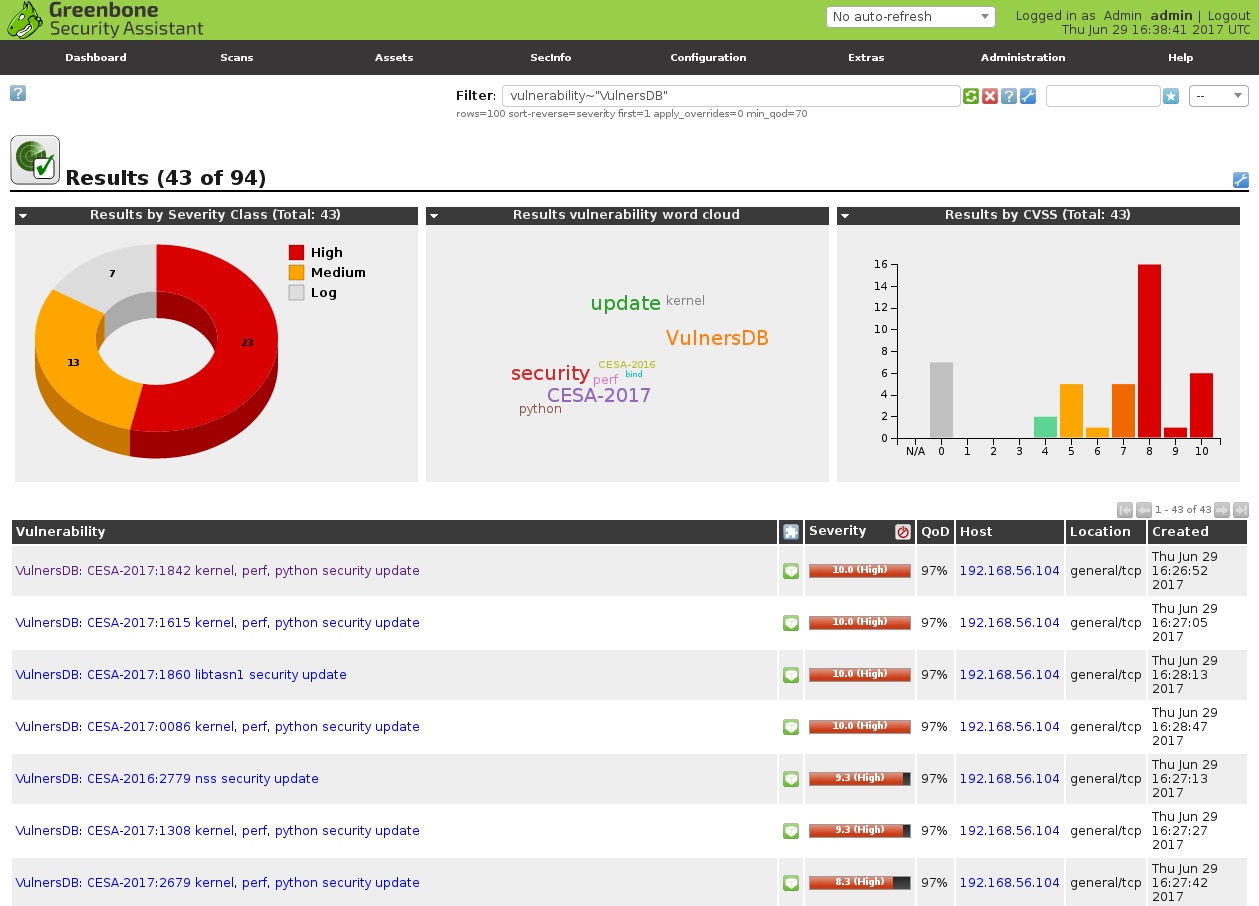Sort results by Host column header
Image resolution: width=1259 pixels, height=906 pixels.
[976, 532]
